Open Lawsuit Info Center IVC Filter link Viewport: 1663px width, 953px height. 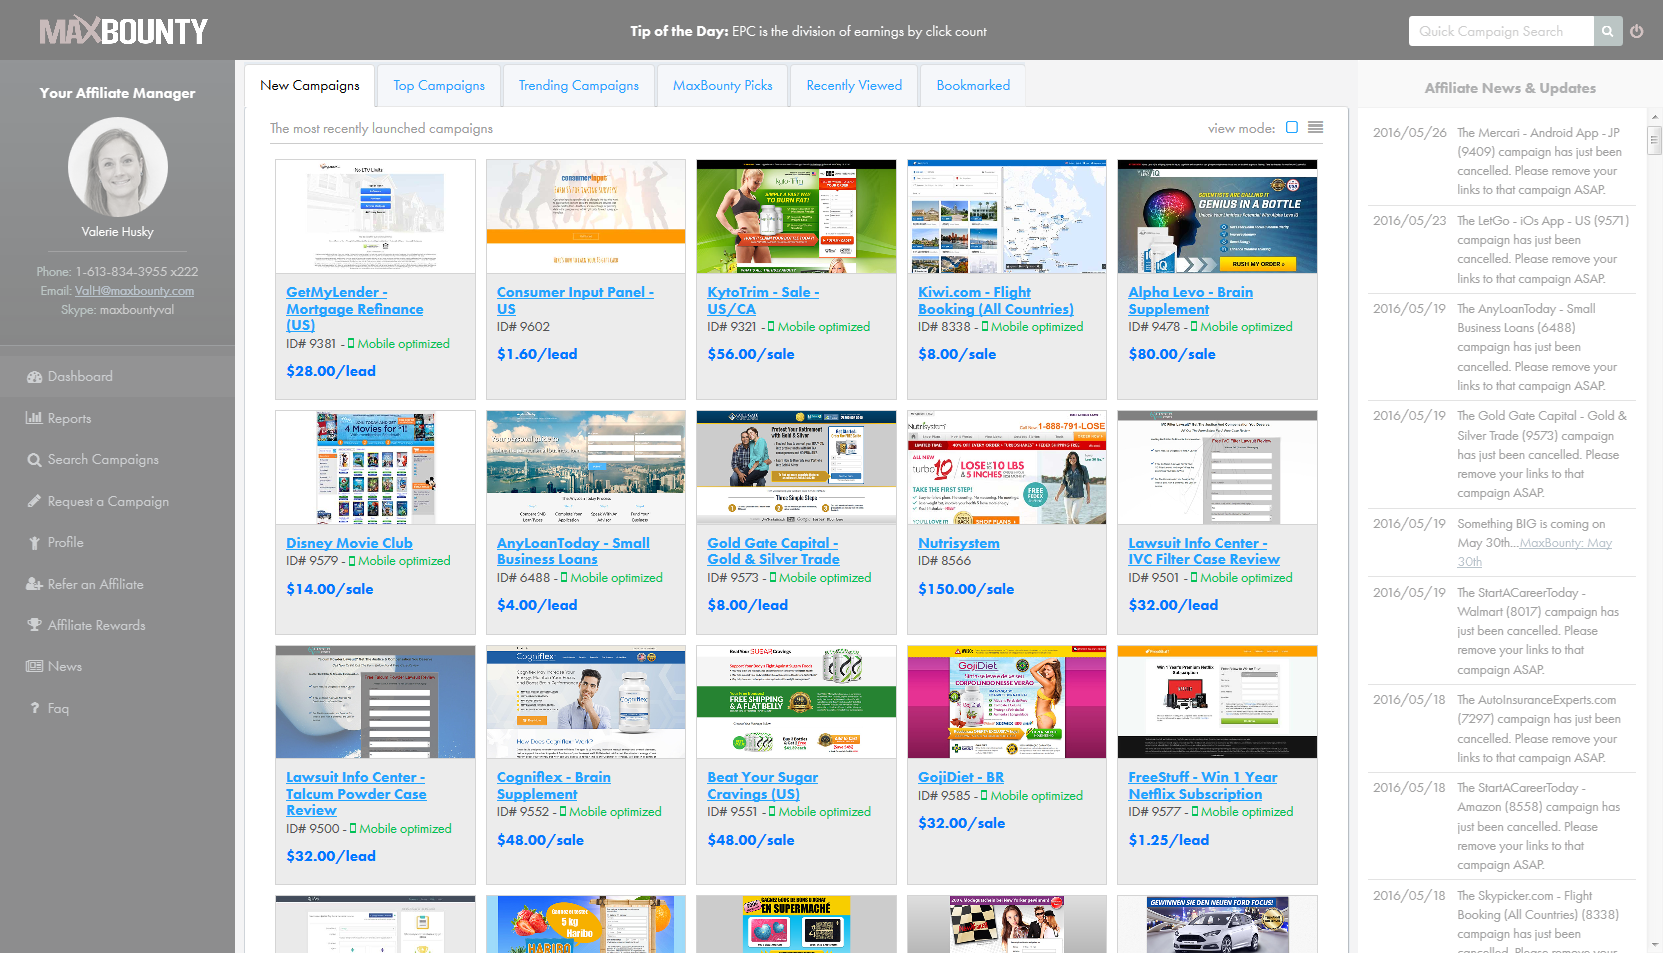tap(1203, 551)
